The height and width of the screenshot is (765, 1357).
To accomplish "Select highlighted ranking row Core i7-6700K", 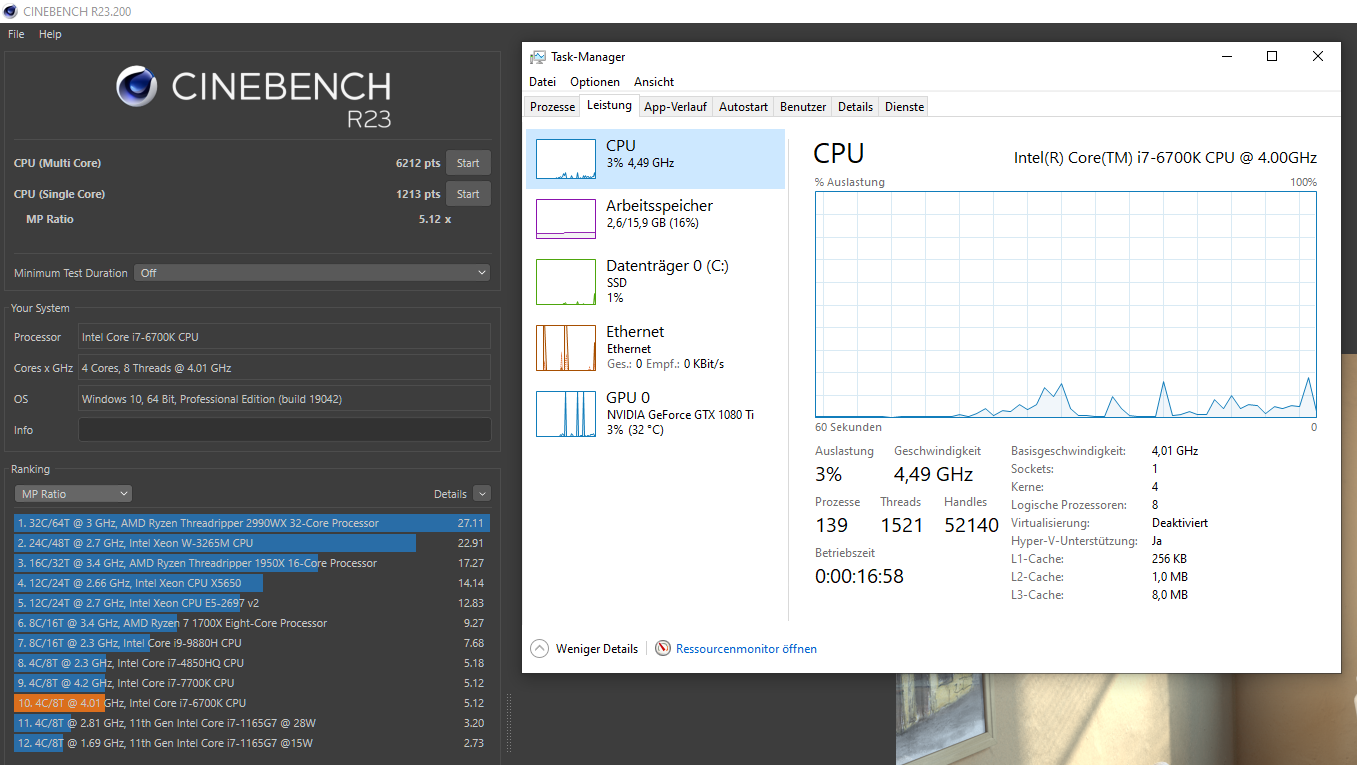I will (252, 703).
